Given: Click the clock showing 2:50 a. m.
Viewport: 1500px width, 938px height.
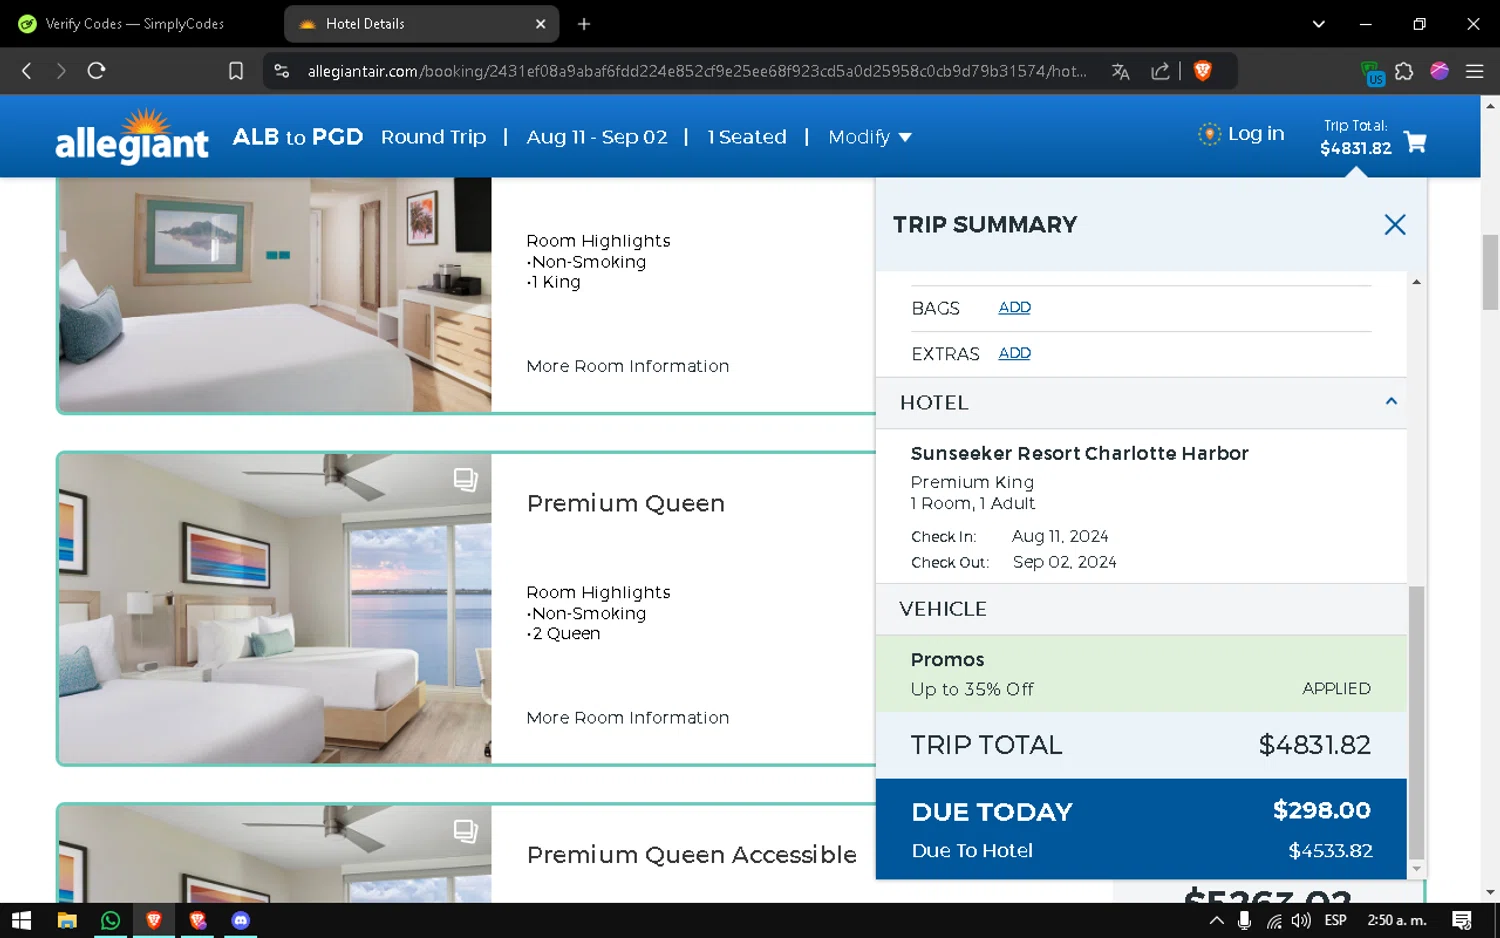Looking at the screenshot, I should pos(1396,920).
